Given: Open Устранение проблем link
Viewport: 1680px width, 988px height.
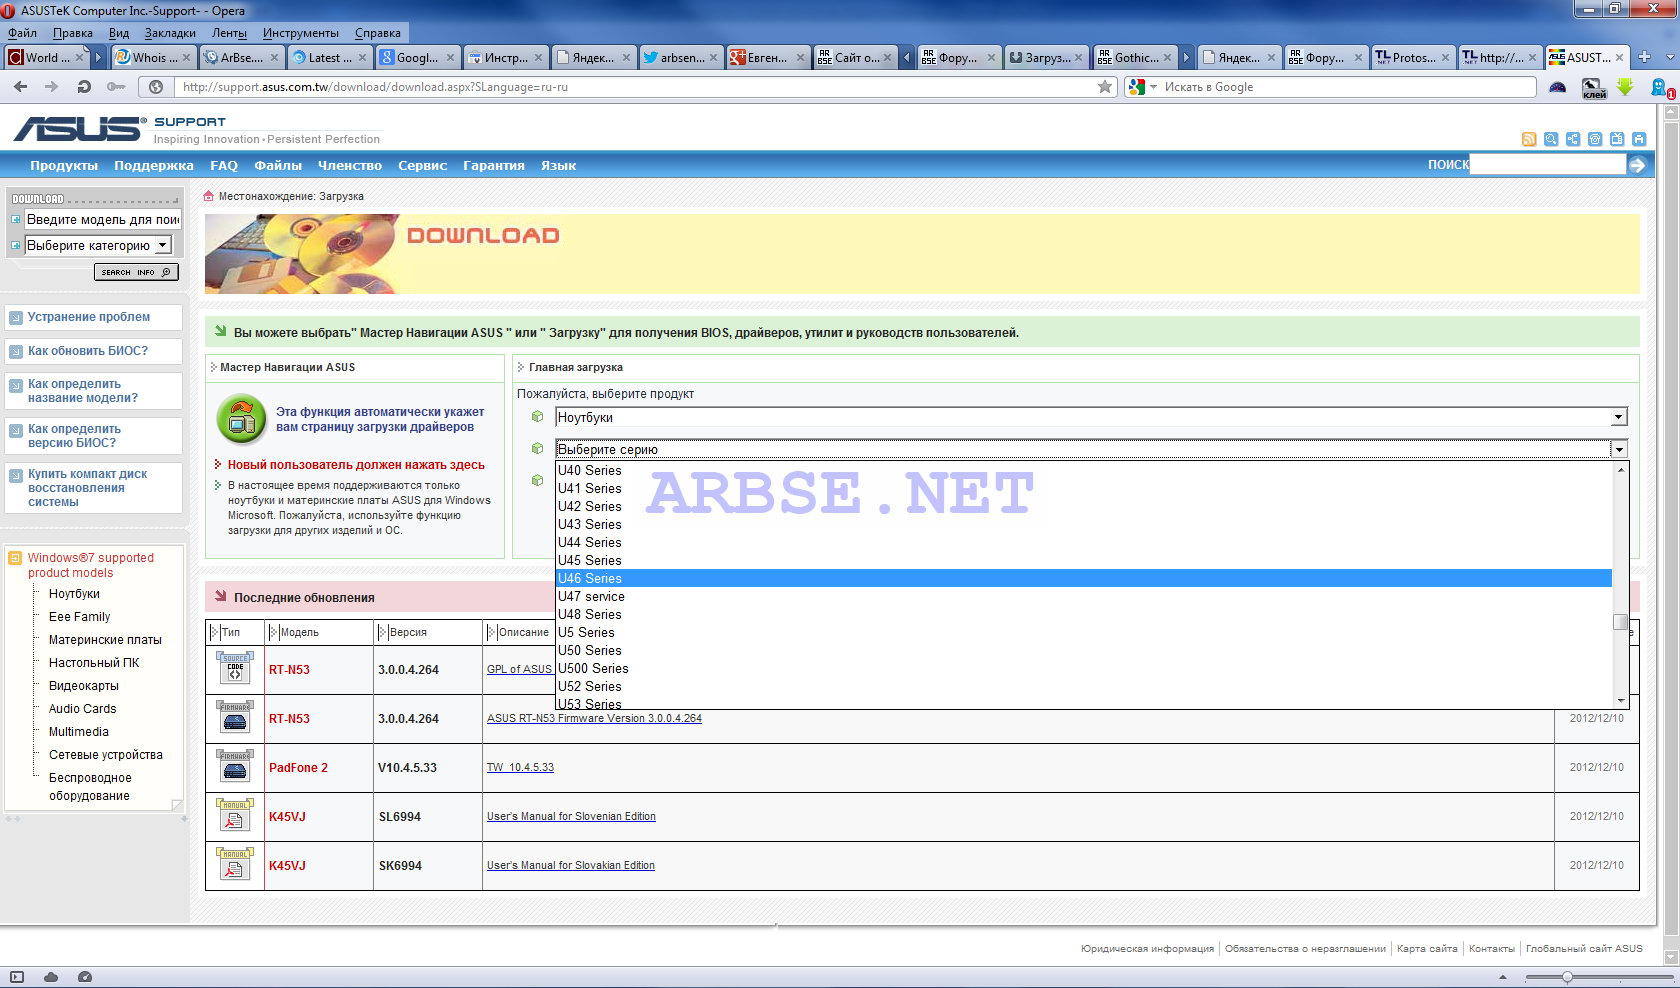Looking at the screenshot, I should (89, 317).
